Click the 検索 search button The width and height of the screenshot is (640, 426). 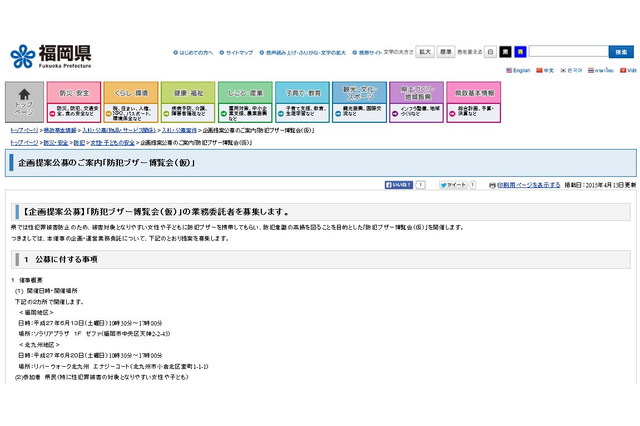pyautogui.click(x=621, y=52)
